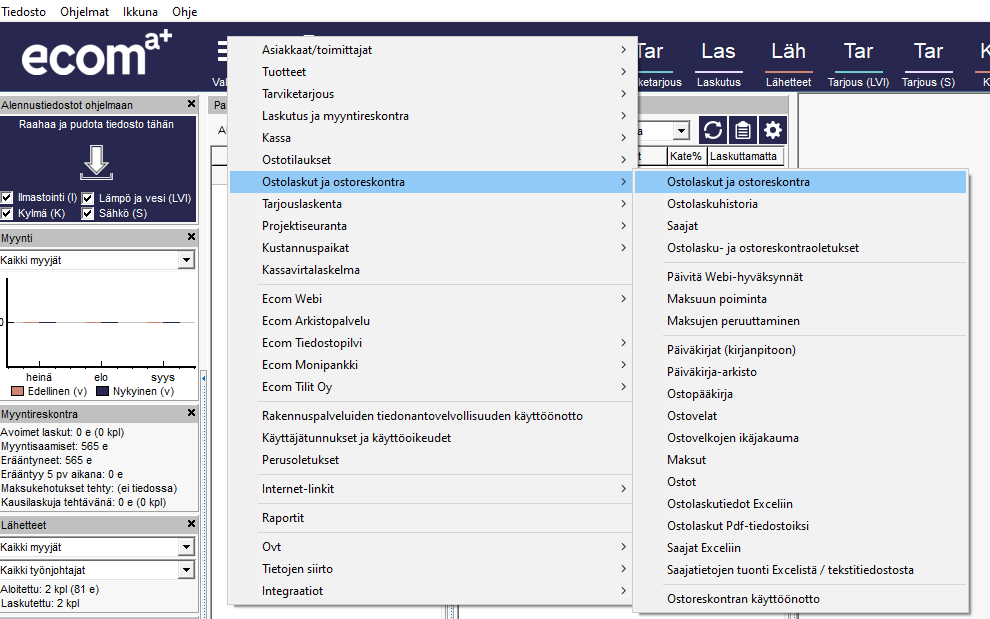Click the clipboard list icon
The image size is (990, 619).
[x=742, y=131]
